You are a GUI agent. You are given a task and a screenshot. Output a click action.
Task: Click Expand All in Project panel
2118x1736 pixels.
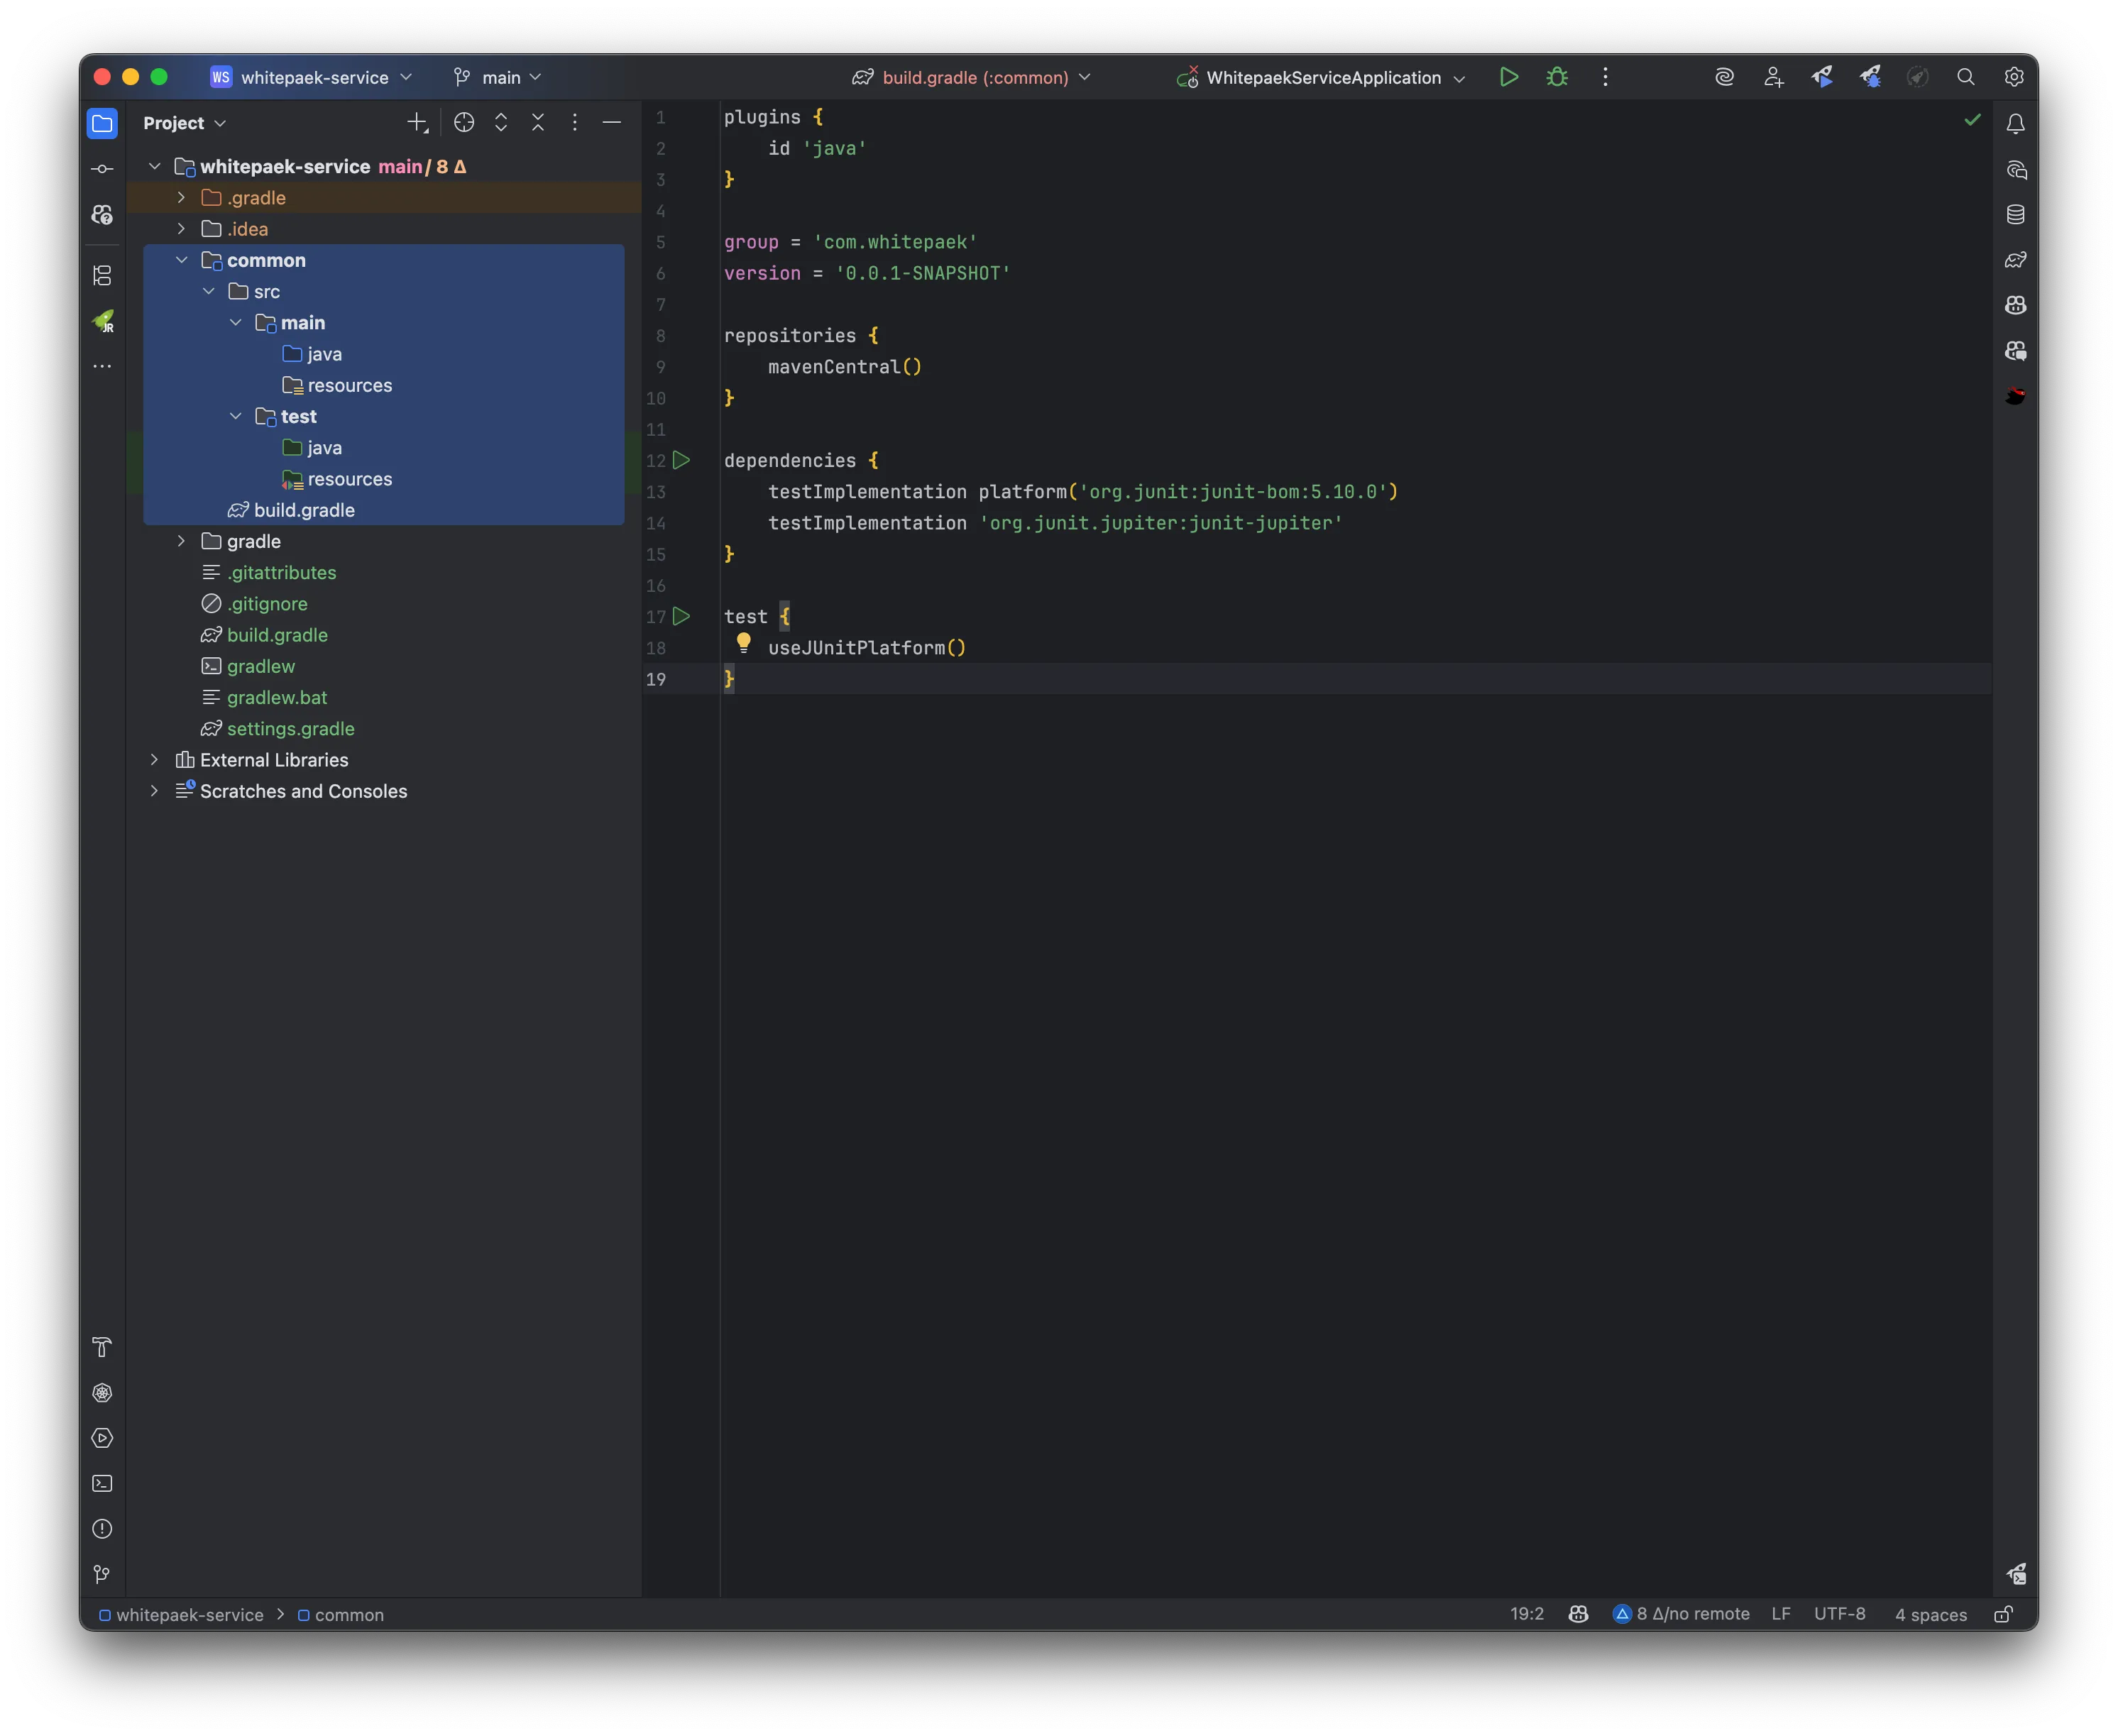pos(501,122)
